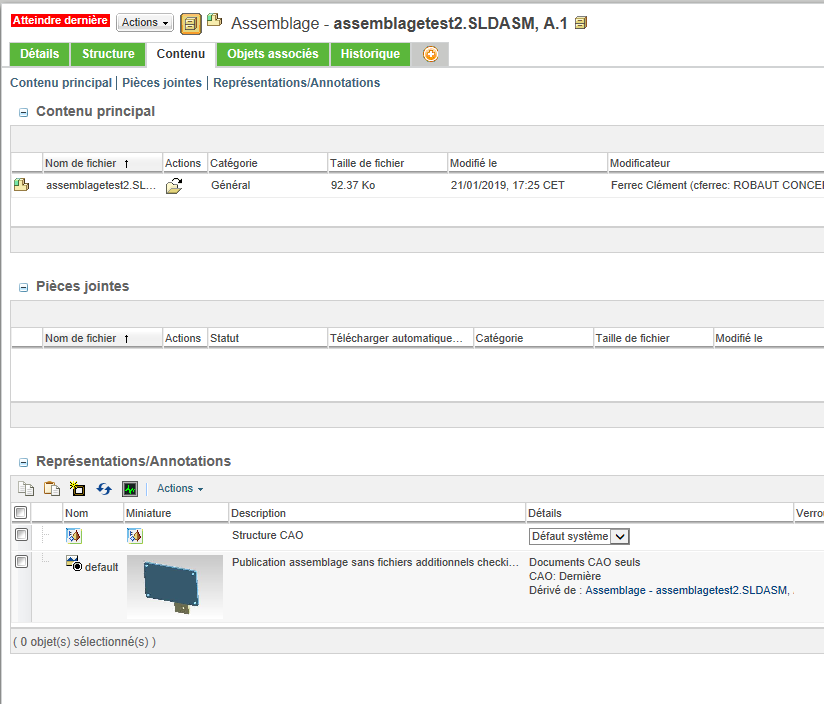824x704 pixels.
Task: Click the copy icon in Représentations toolbar
Action: tap(26, 489)
